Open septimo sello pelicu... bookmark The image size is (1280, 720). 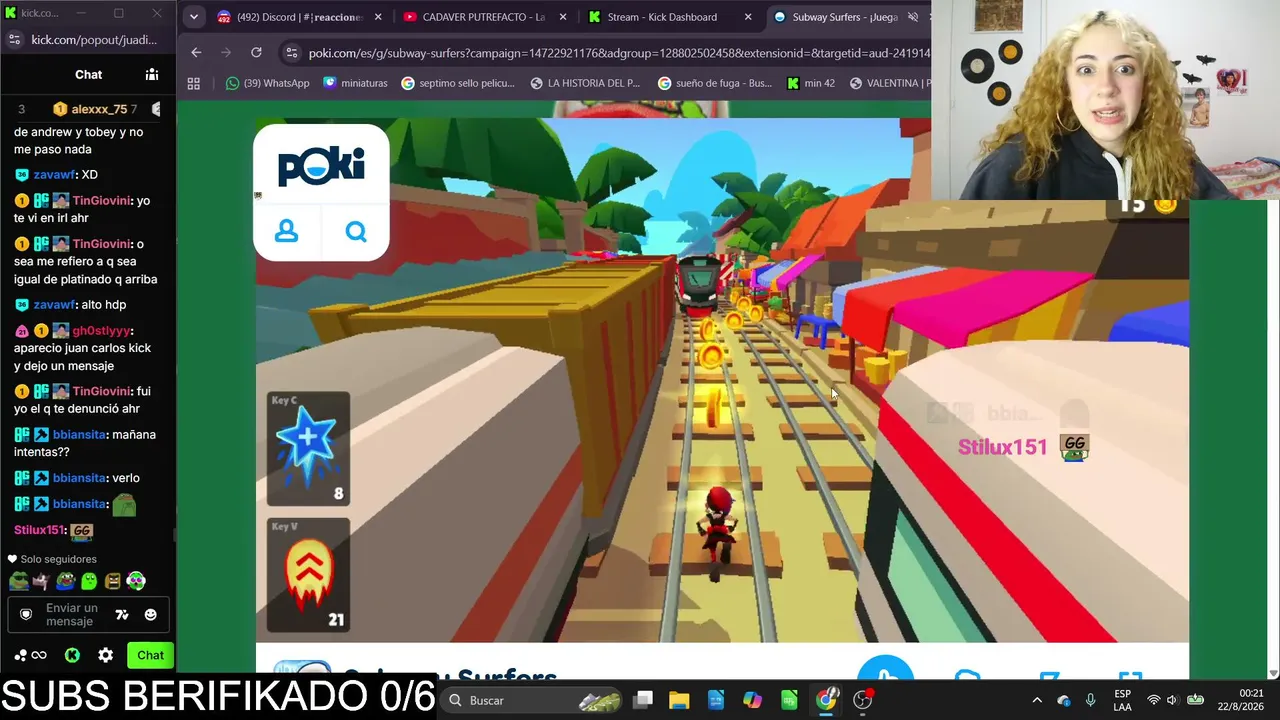click(x=457, y=83)
